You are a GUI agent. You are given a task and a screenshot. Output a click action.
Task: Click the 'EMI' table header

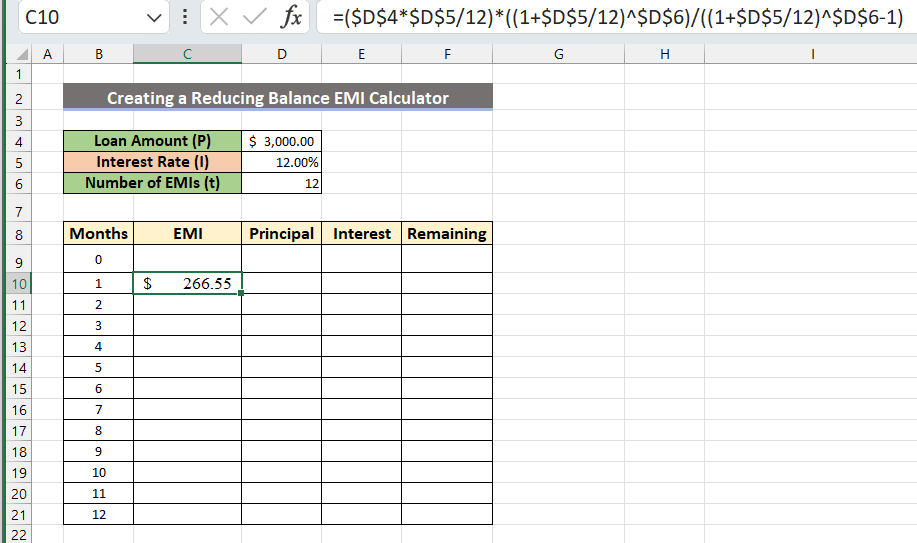(187, 233)
